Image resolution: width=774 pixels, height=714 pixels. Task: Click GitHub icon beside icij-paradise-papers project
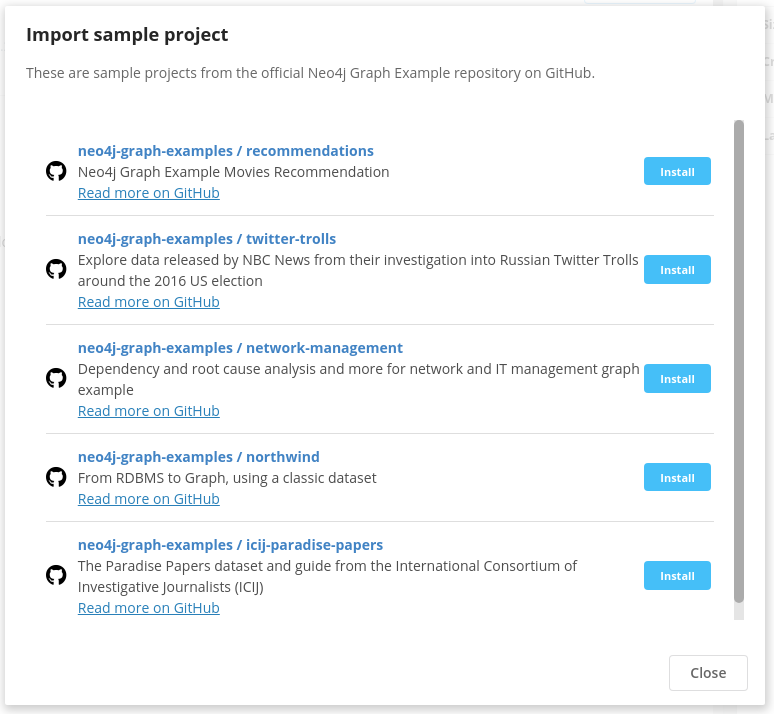coord(56,576)
